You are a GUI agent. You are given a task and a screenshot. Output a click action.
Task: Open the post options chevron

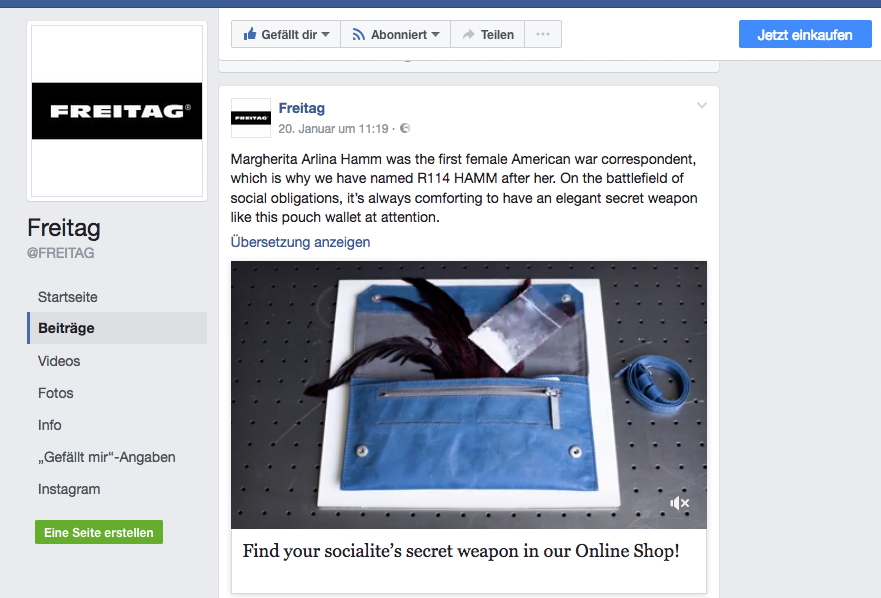pos(701,105)
